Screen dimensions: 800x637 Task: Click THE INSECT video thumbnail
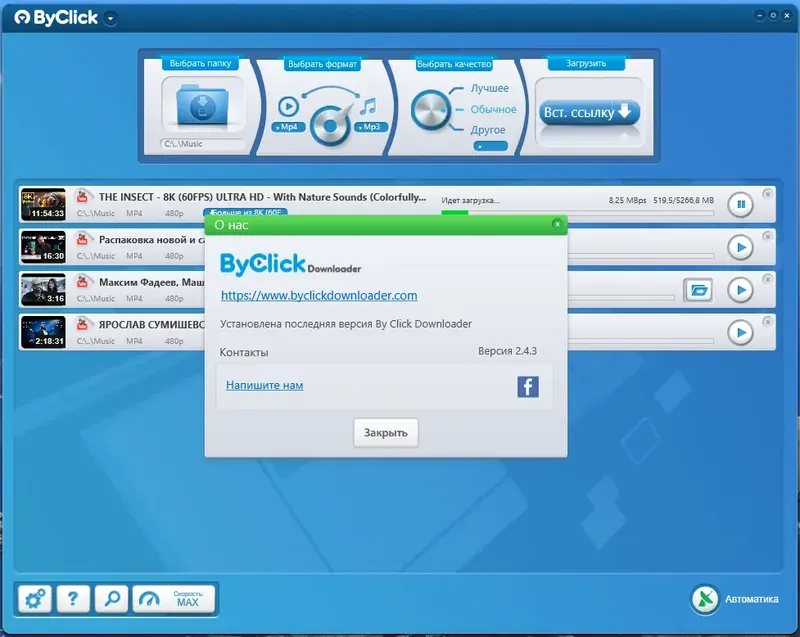pos(43,205)
